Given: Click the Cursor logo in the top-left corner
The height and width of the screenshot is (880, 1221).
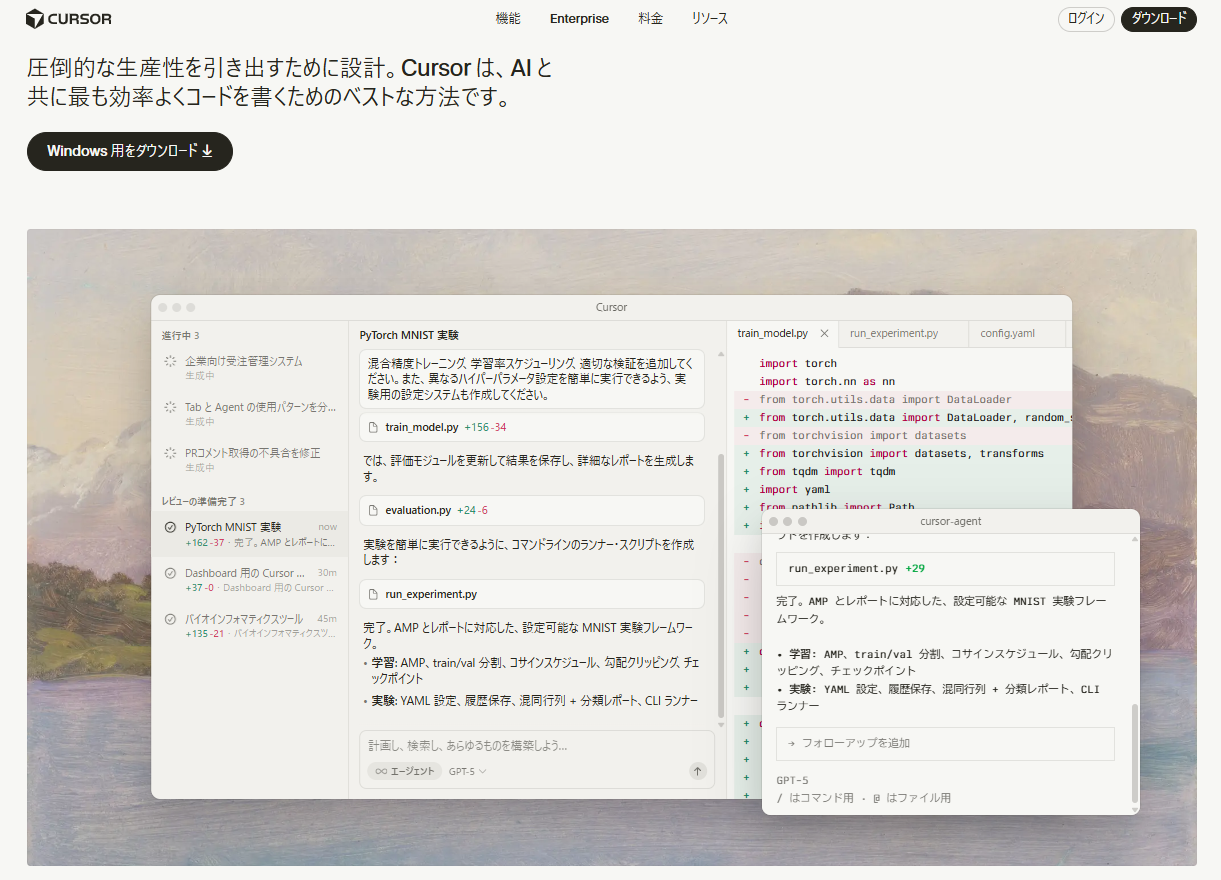Looking at the screenshot, I should [67, 18].
